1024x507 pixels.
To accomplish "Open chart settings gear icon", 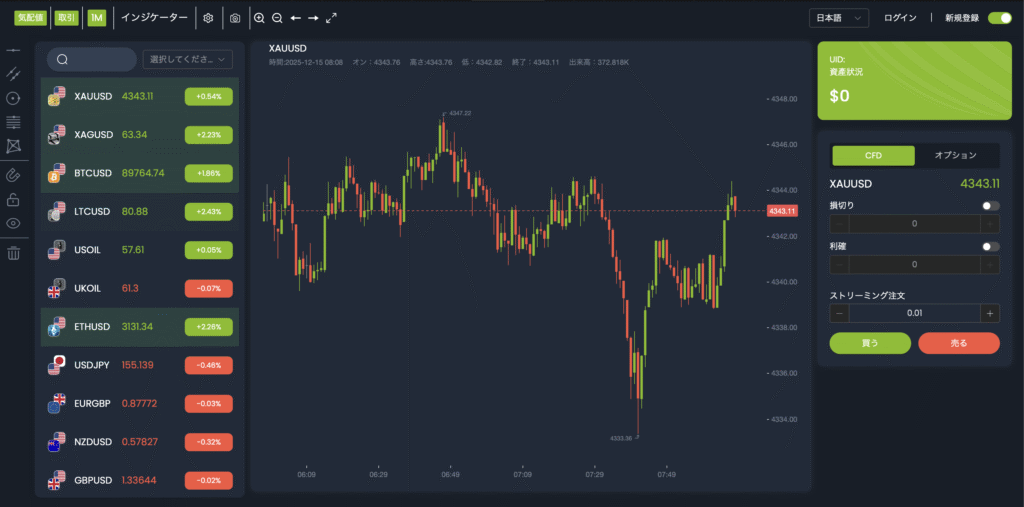I will (x=208, y=18).
